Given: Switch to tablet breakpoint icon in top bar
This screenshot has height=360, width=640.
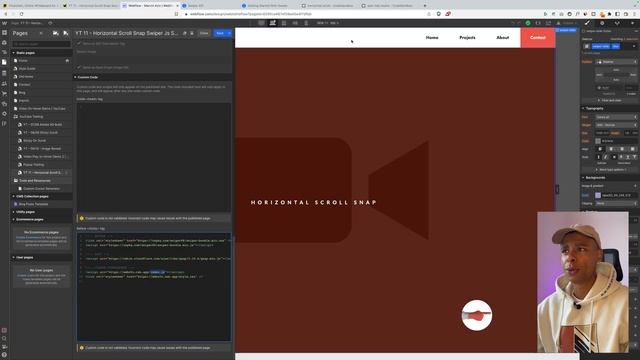Looking at the screenshot, I should click(x=284, y=23).
